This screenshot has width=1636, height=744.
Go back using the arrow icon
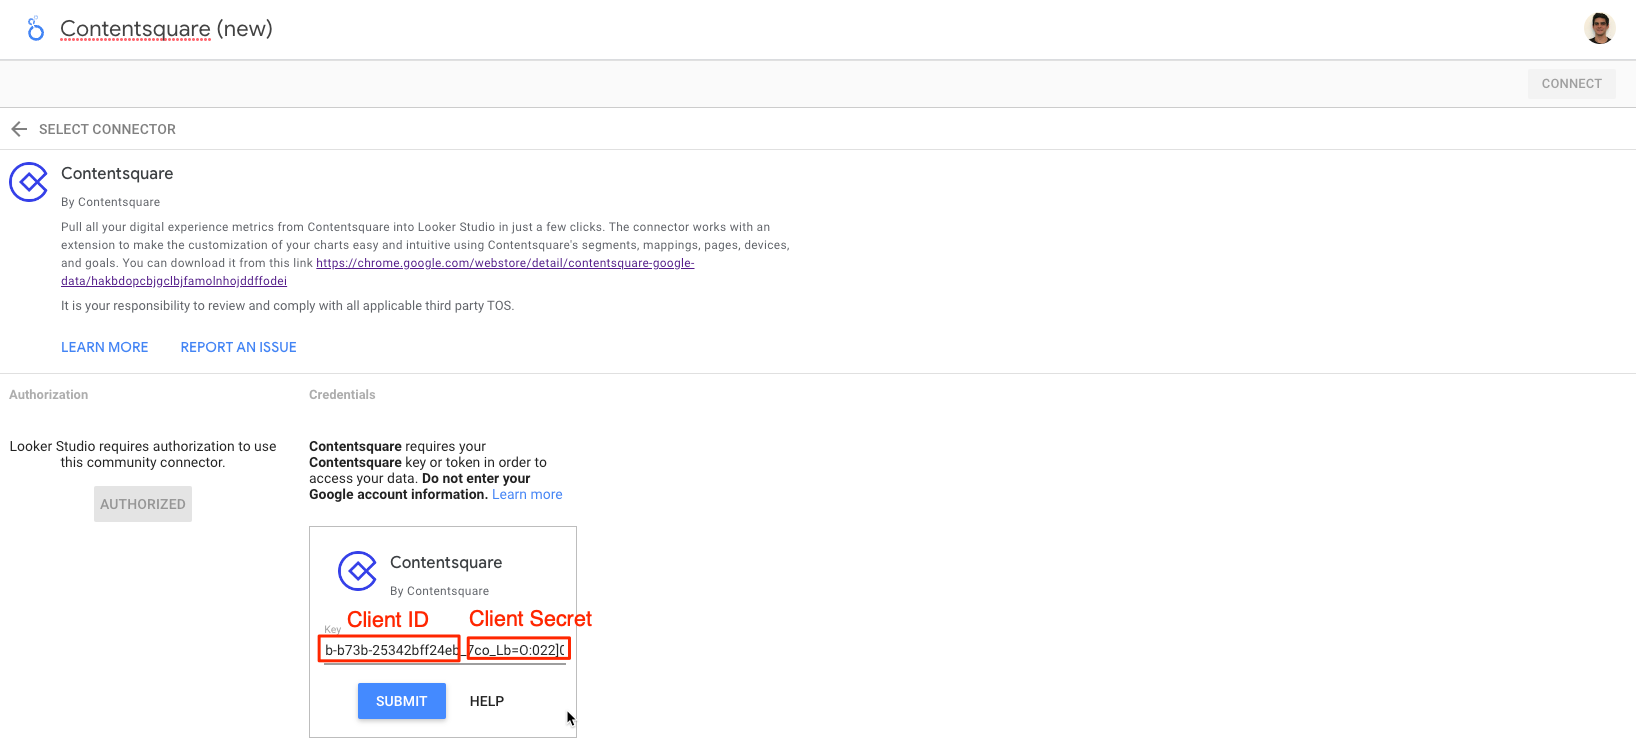19,129
